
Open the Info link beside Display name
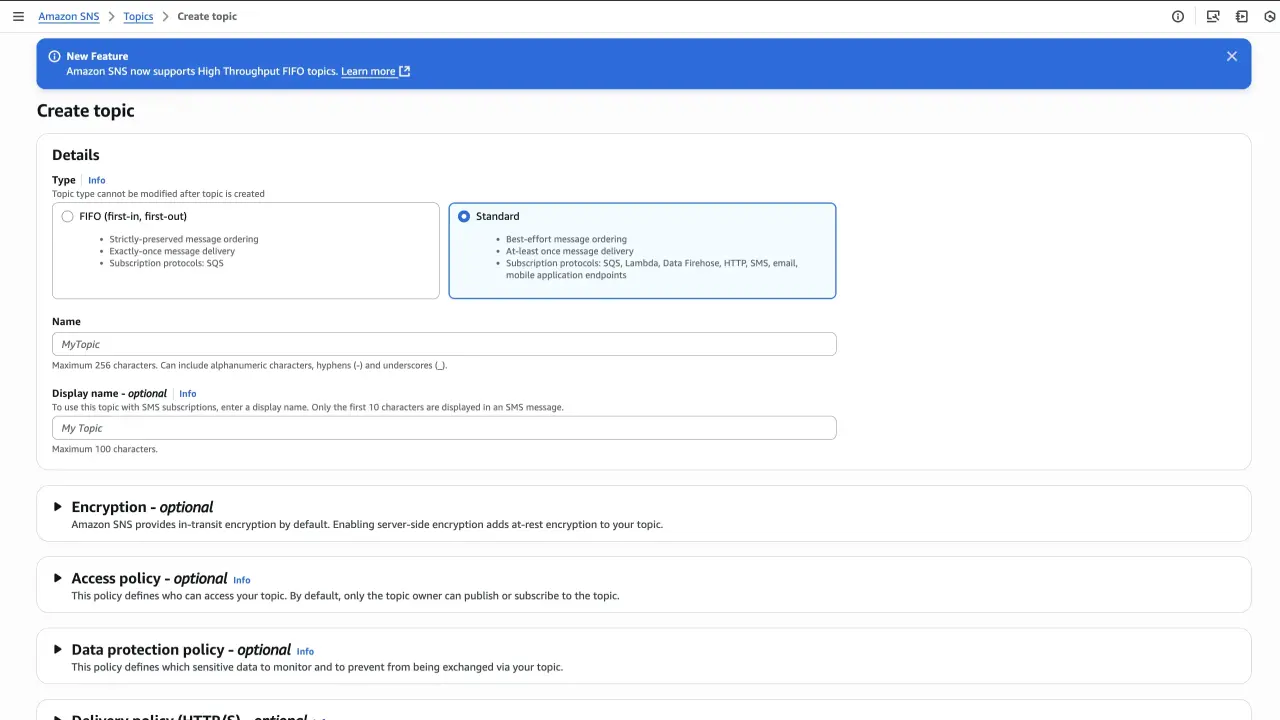tap(187, 394)
